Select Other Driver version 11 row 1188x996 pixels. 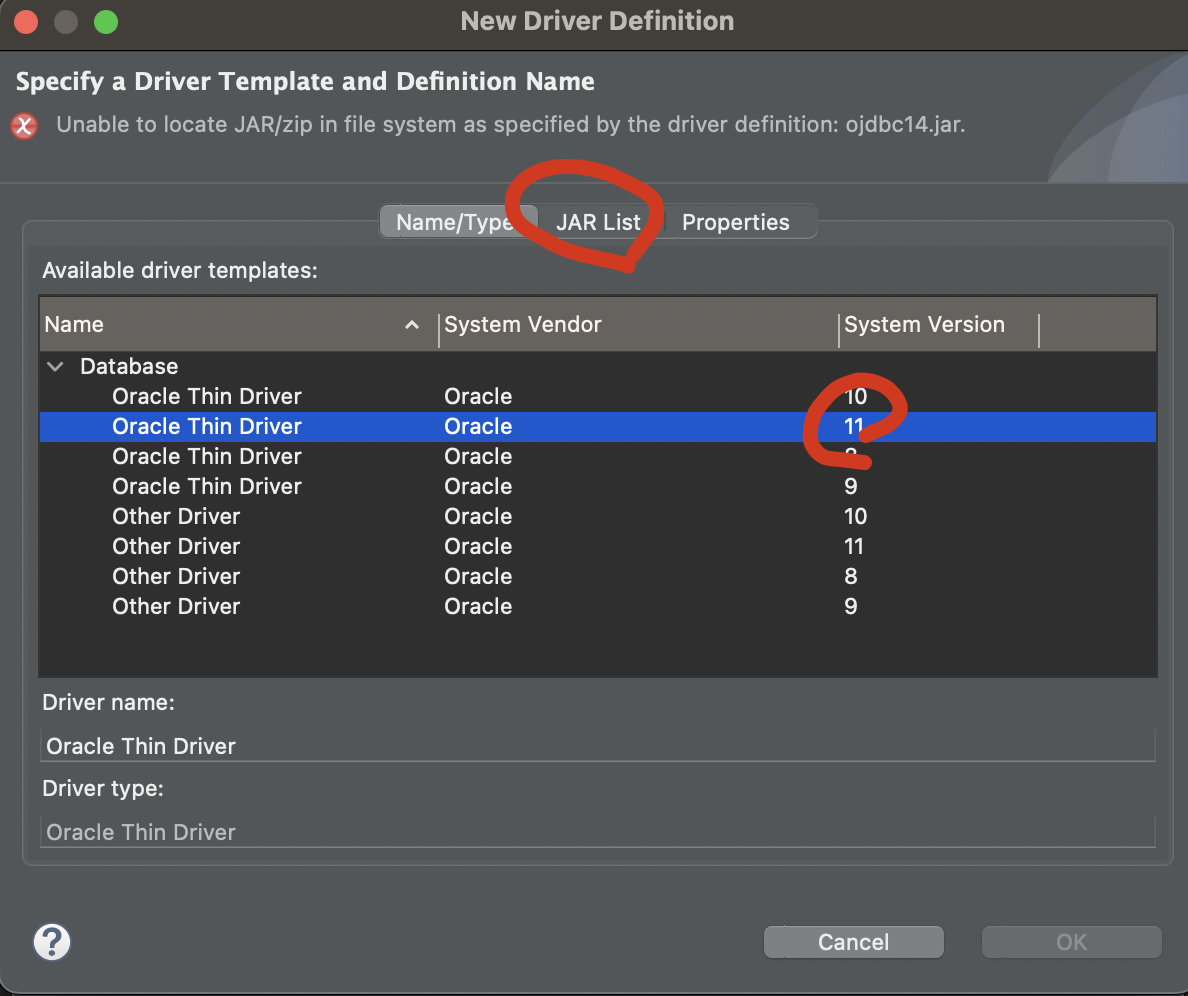click(598, 546)
